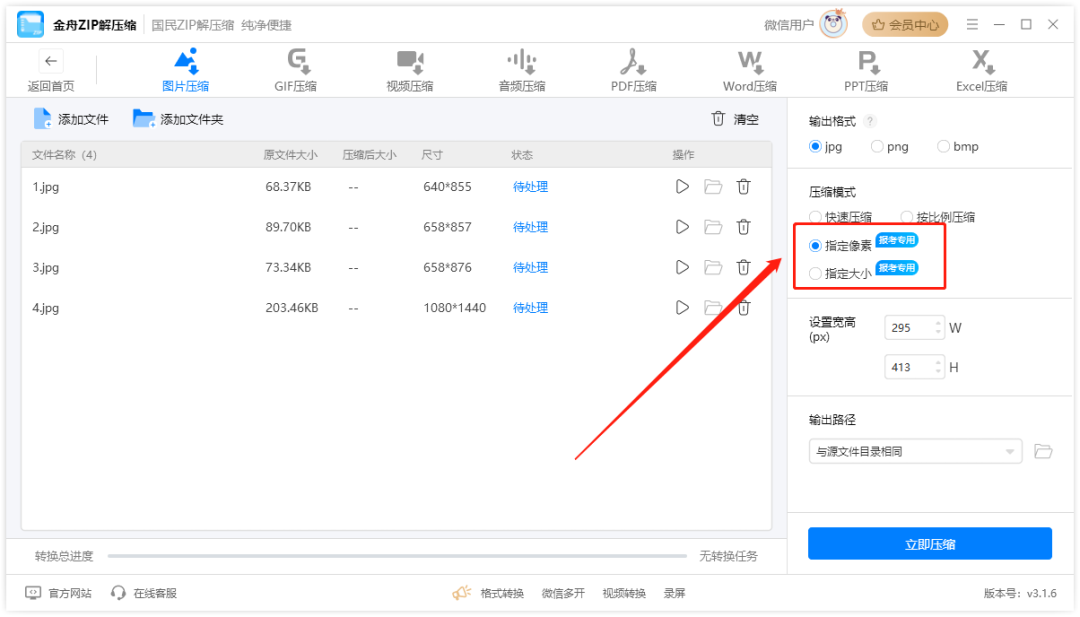This screenshot has width=1080, height=617.
Task: Expand 输出路径 dropdown 与源文件目录相同
Action: point(915,452)
